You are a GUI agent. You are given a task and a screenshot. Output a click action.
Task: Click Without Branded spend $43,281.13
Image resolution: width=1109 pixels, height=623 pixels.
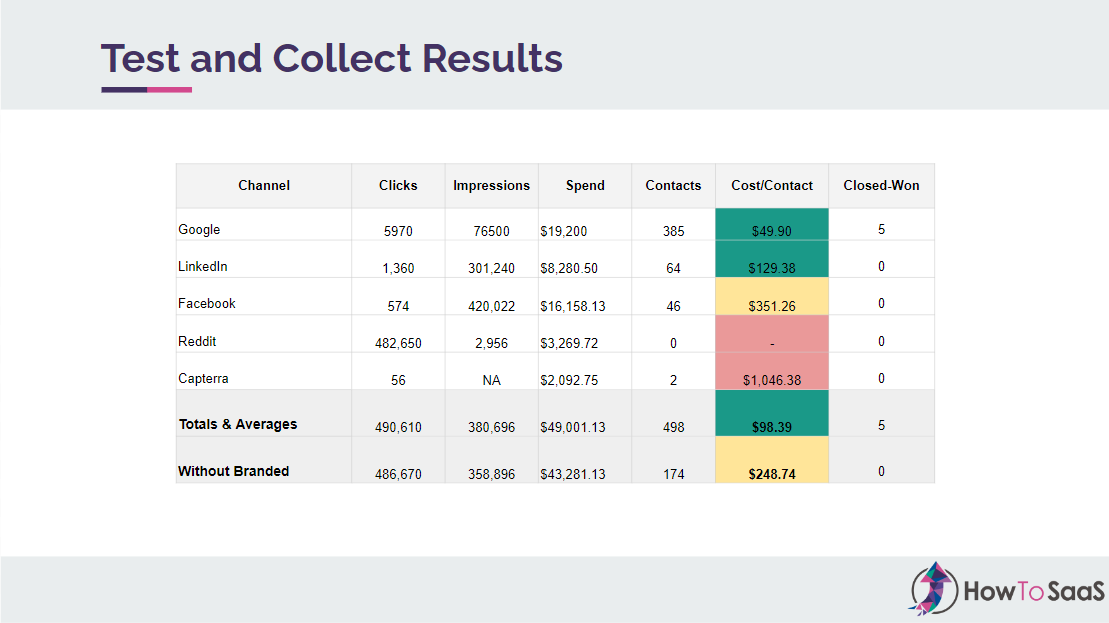coord(573,474)
